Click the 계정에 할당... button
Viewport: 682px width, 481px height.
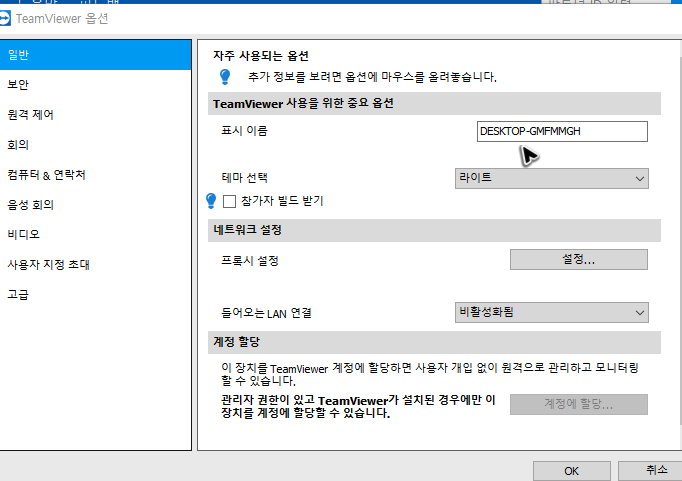(578, 404)
